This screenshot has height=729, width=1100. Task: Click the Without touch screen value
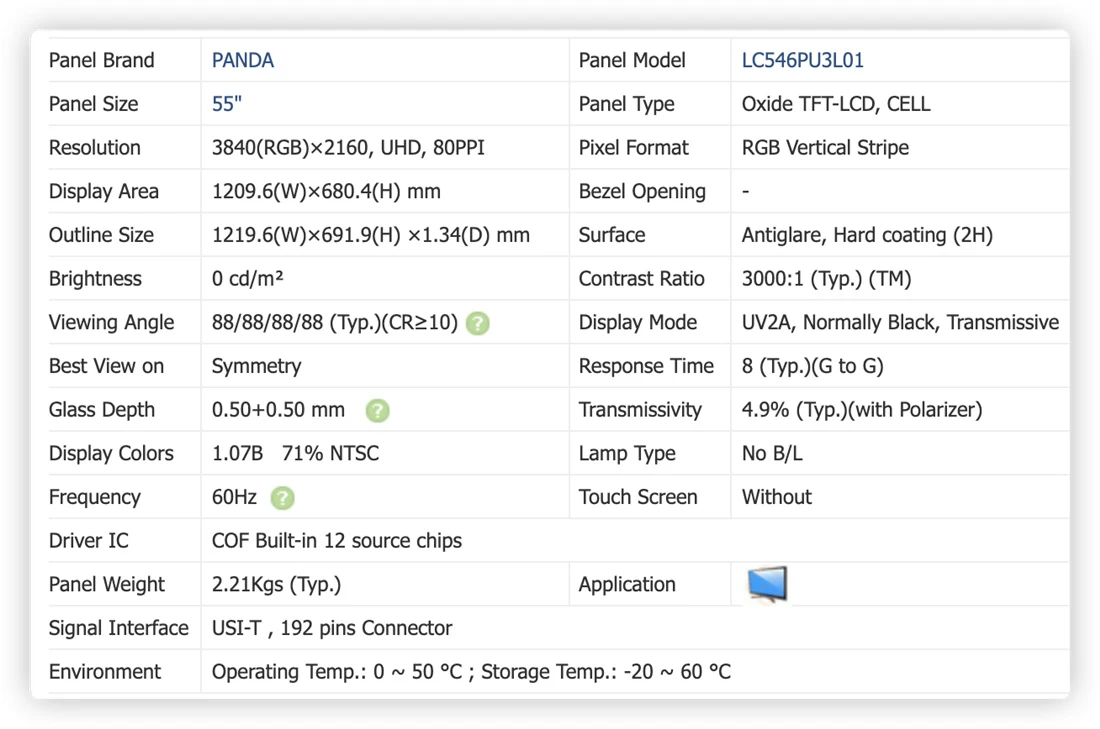point(777,497)
